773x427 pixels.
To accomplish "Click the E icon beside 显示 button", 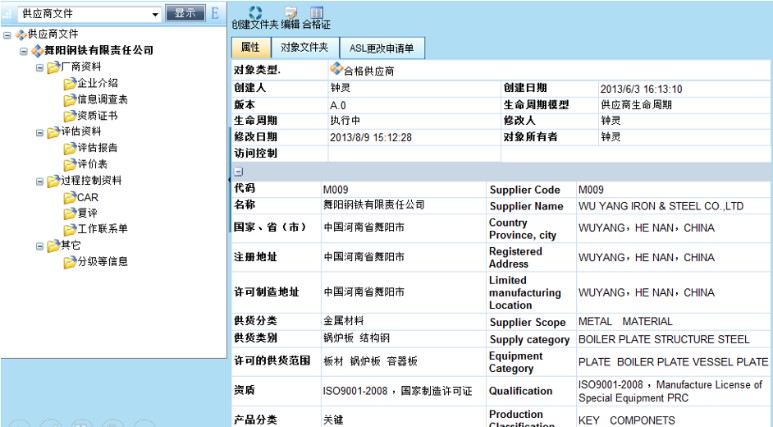I will click(x=215, y=13).
